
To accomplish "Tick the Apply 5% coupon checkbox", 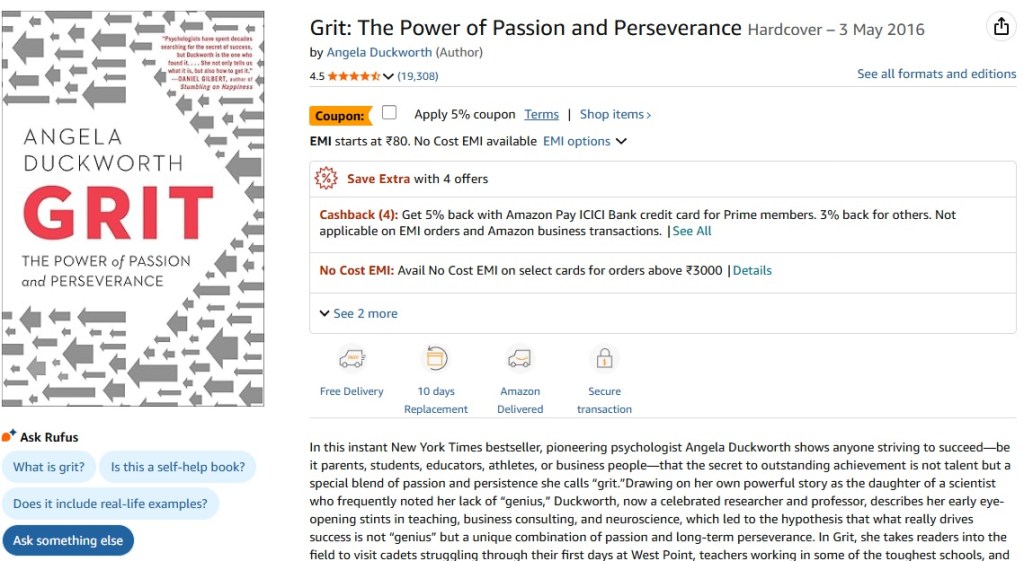I will [x=389, y=113].
